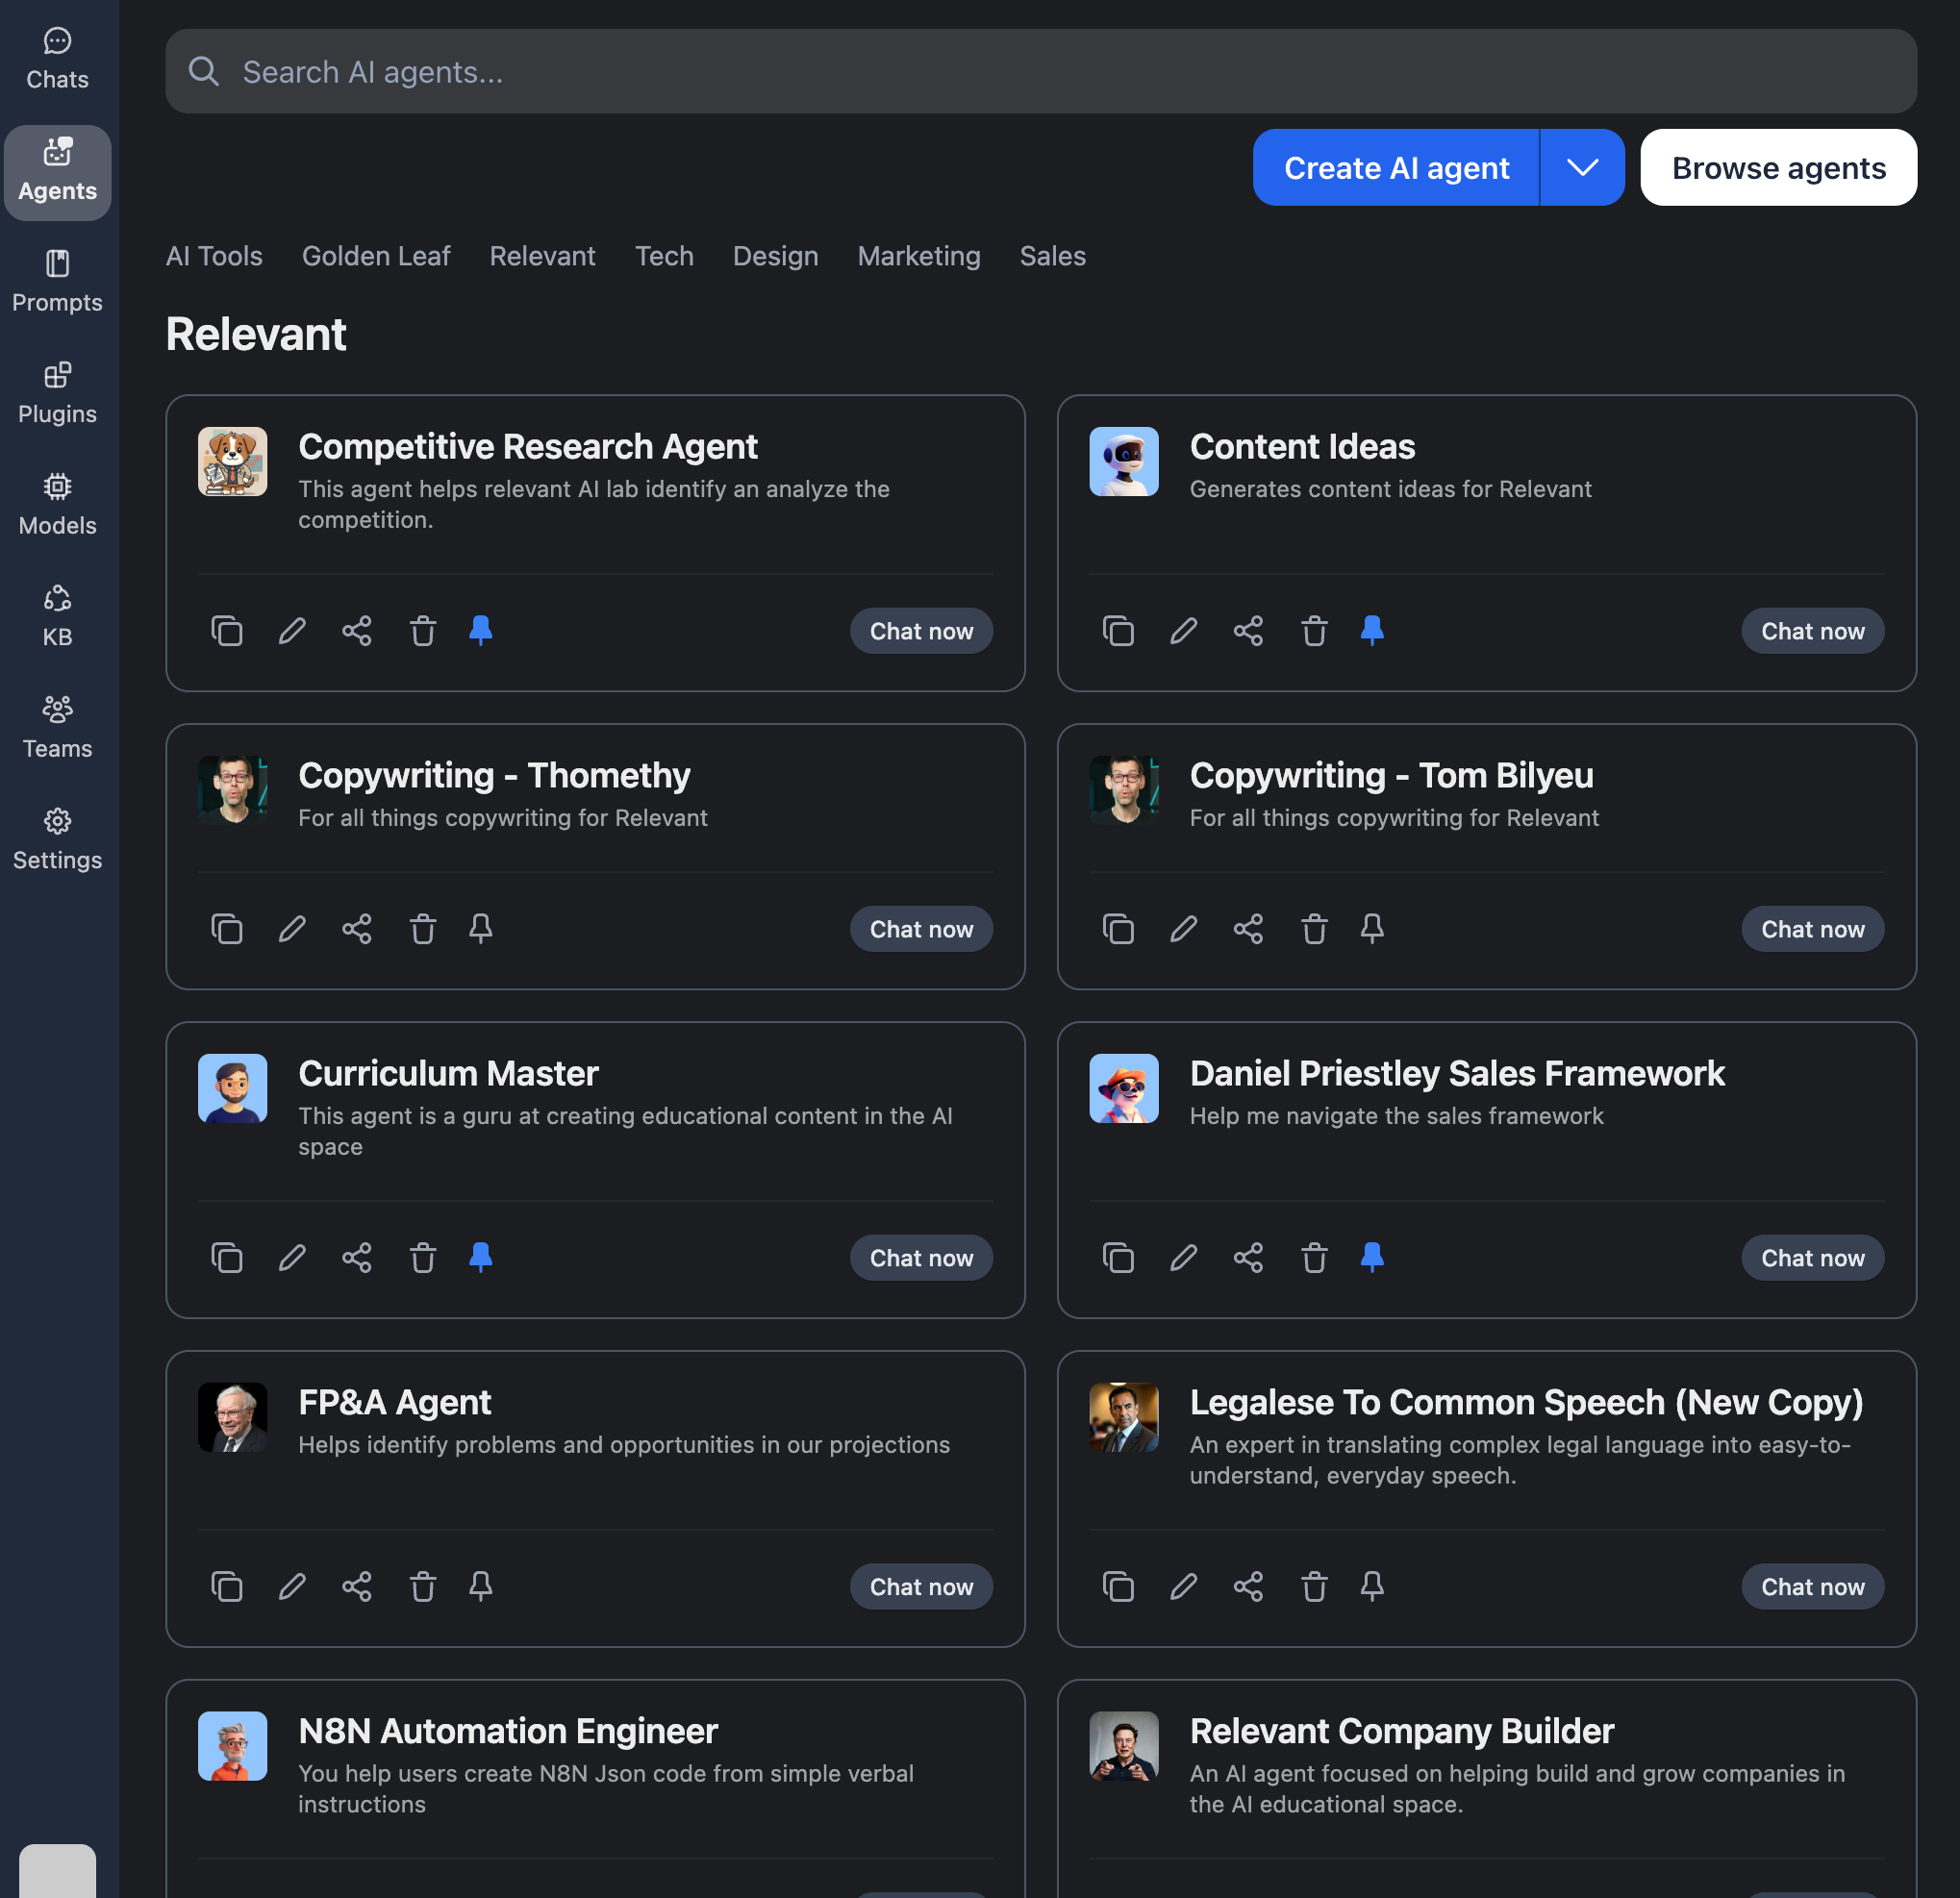Share the Copywriting - Thomethy agent
The image size is (1960, 1898).
[357, 929]
